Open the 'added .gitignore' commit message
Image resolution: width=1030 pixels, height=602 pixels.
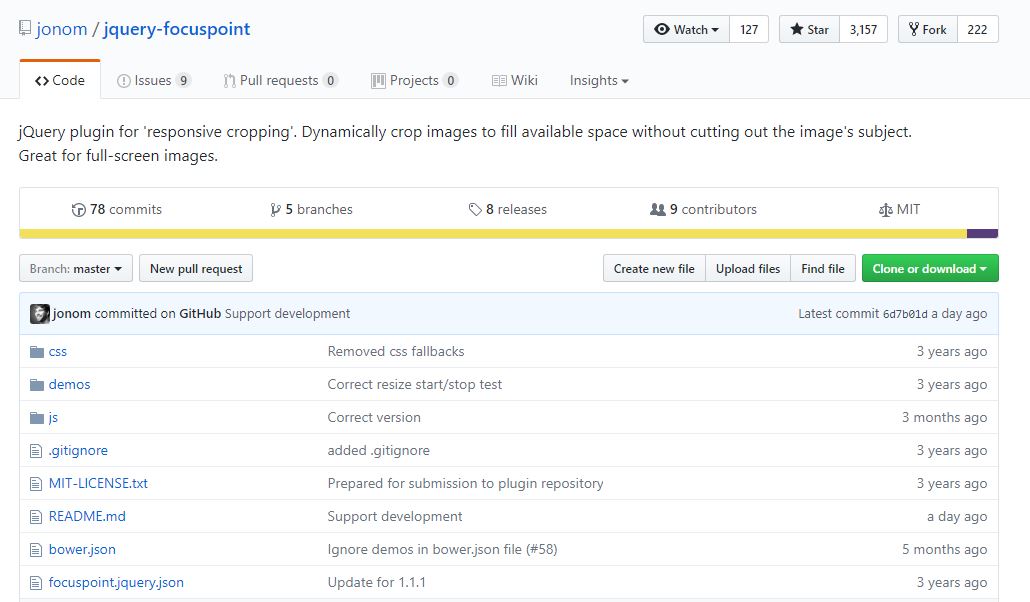pyautogui.click(x=378, y=451)
